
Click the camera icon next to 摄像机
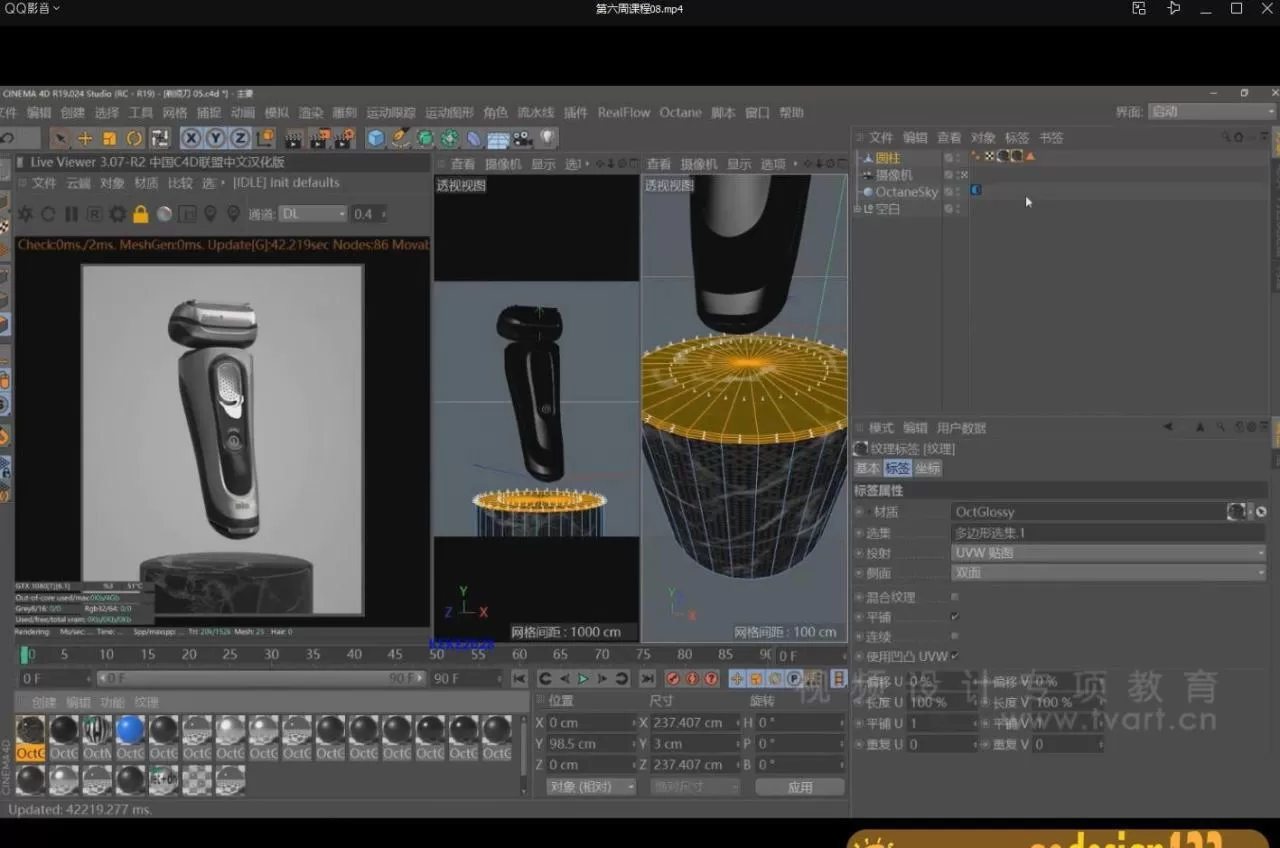(x=868, y=173)
